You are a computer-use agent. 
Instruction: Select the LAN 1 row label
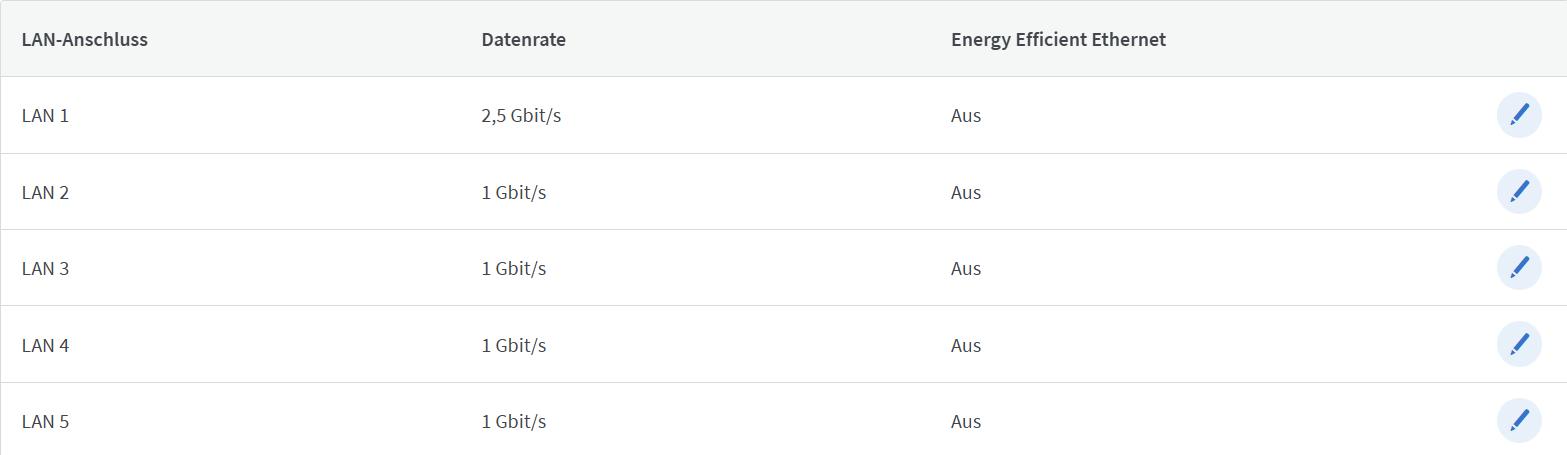(x=45, y=116)
